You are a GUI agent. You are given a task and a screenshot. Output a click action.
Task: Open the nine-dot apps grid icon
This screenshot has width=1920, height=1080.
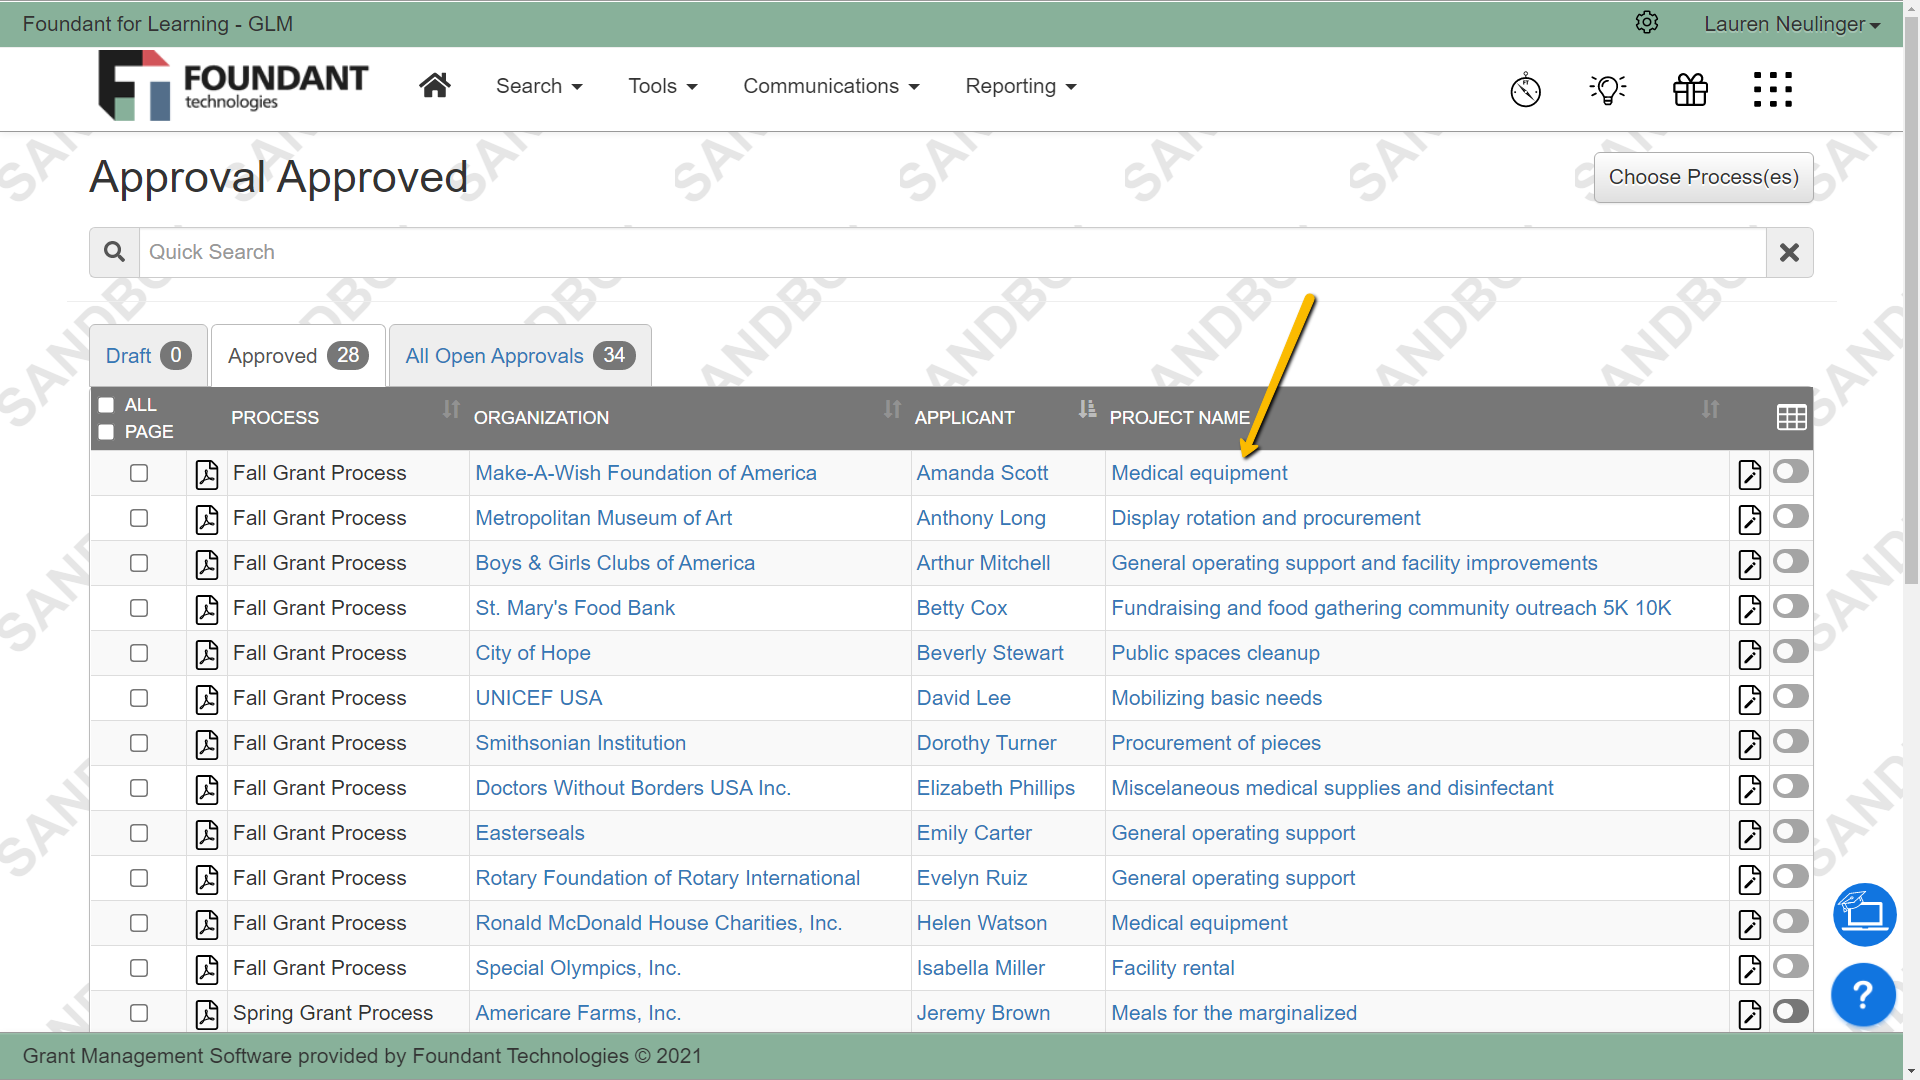click(x=1772, y=89)
